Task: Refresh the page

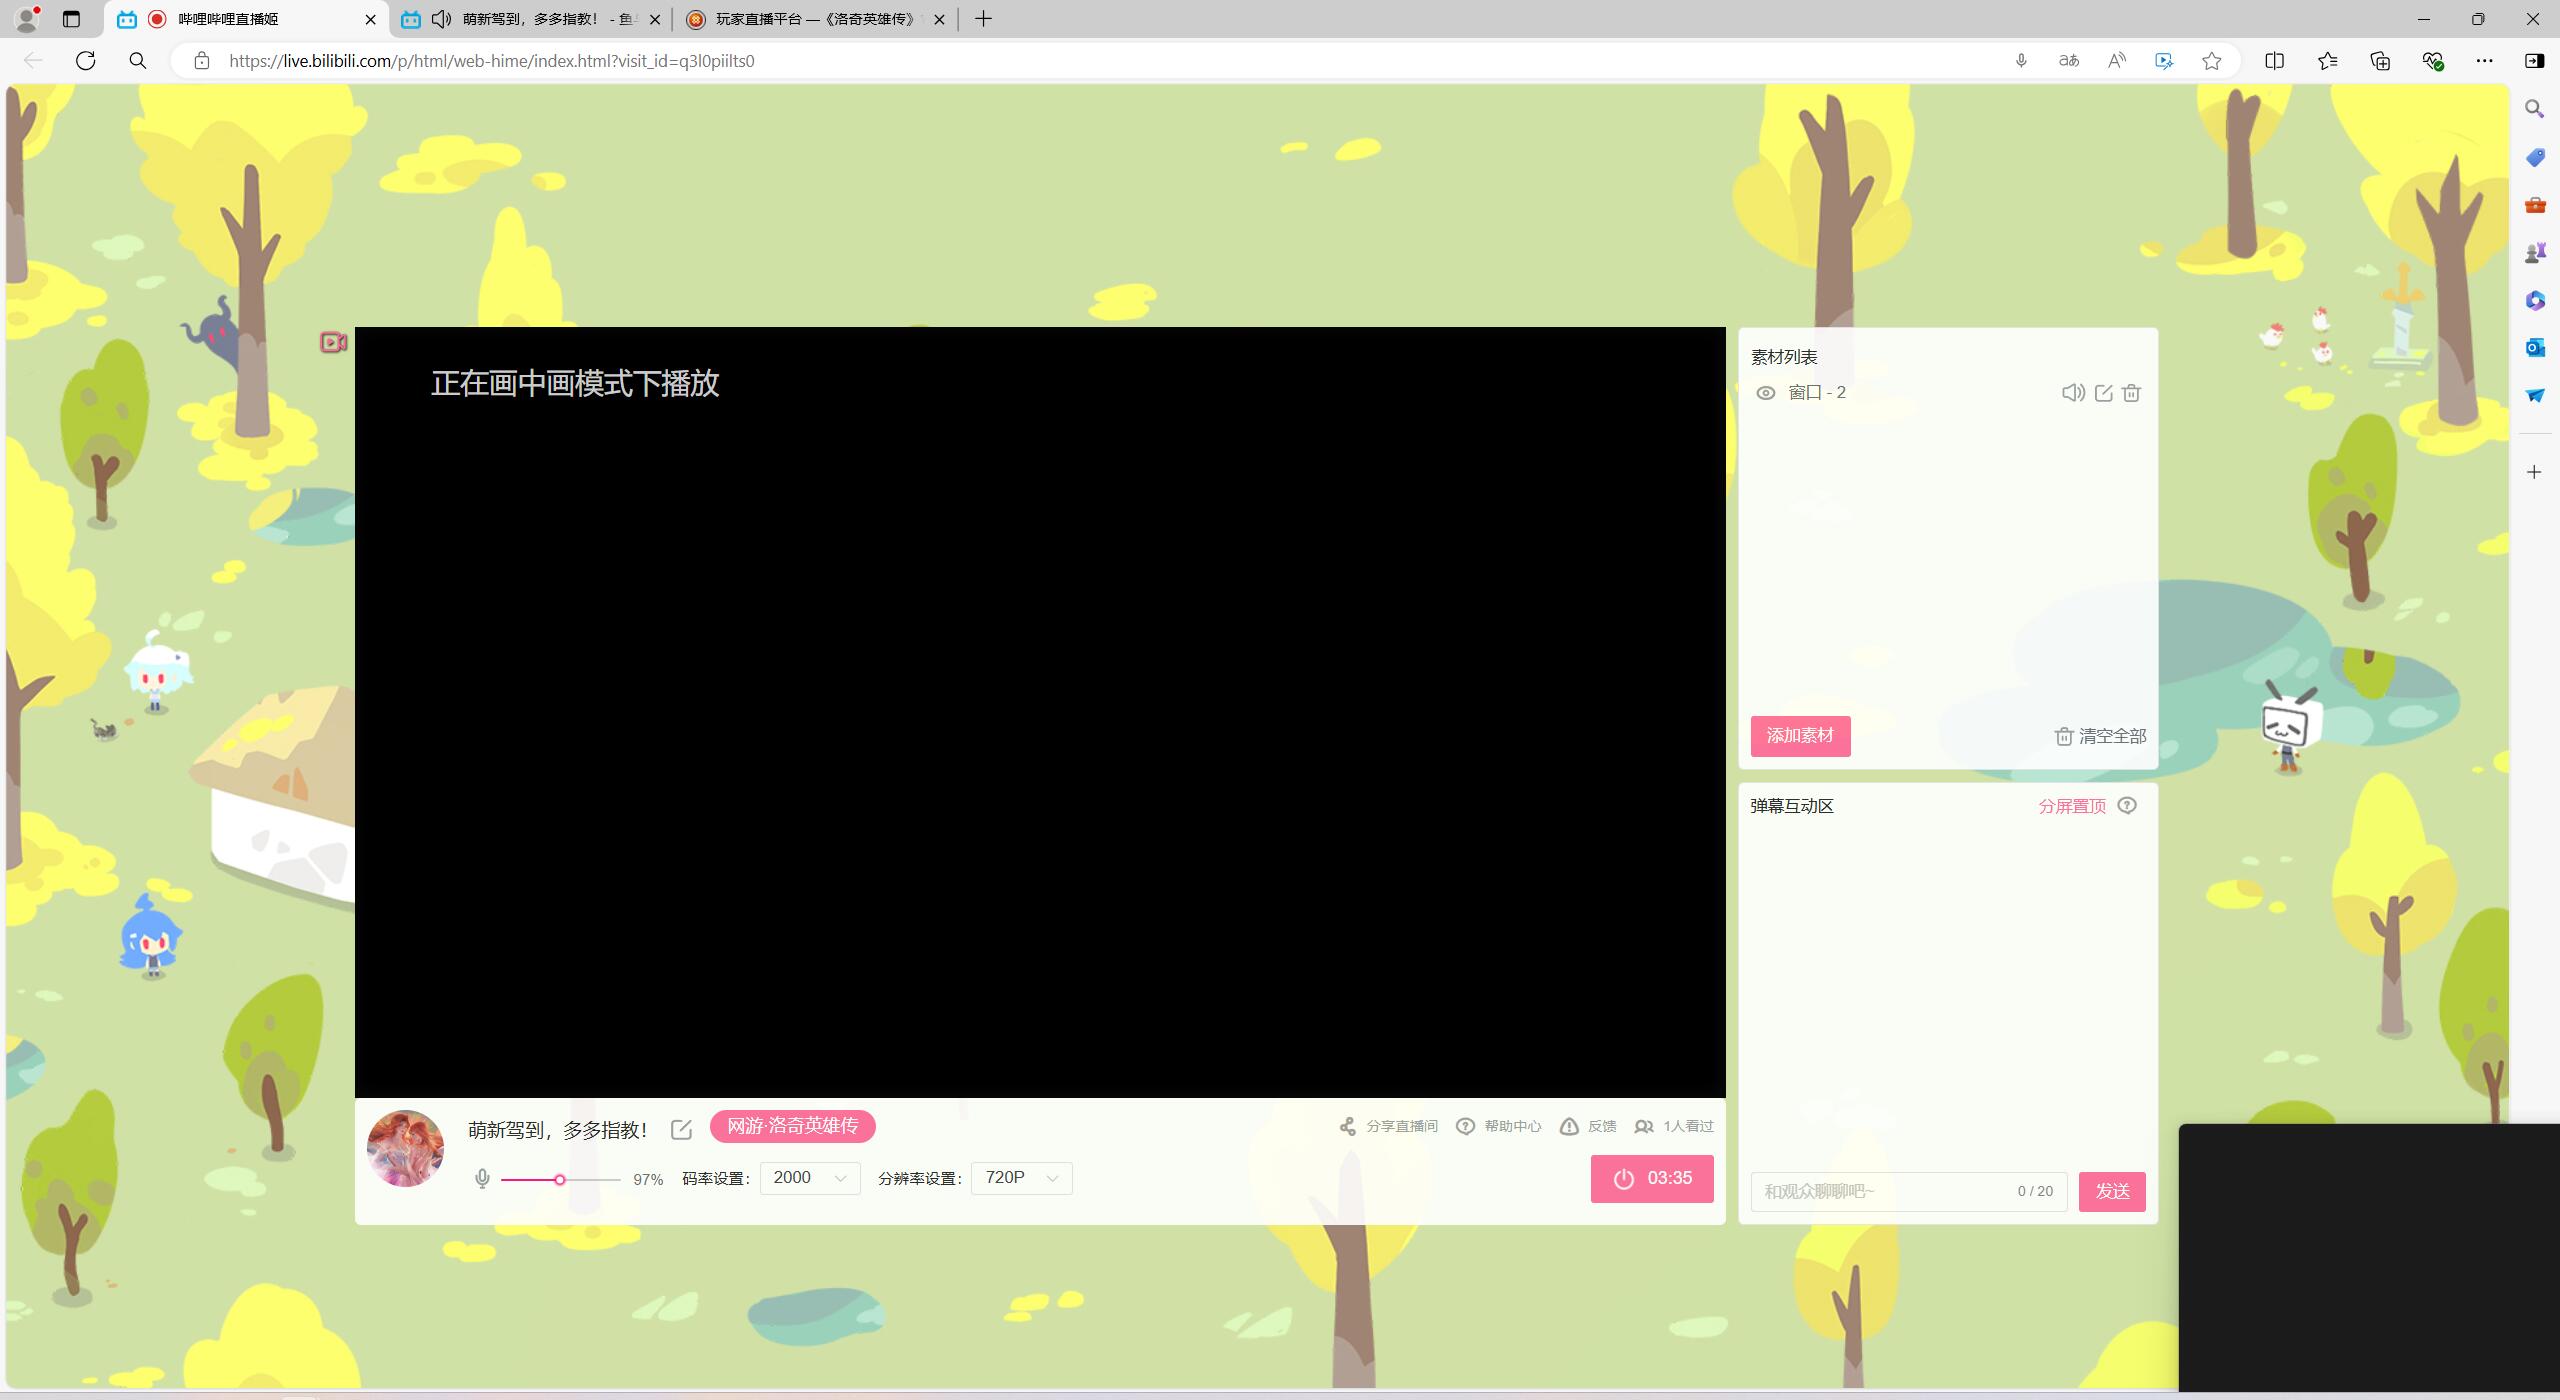Action: click(86, 61)
